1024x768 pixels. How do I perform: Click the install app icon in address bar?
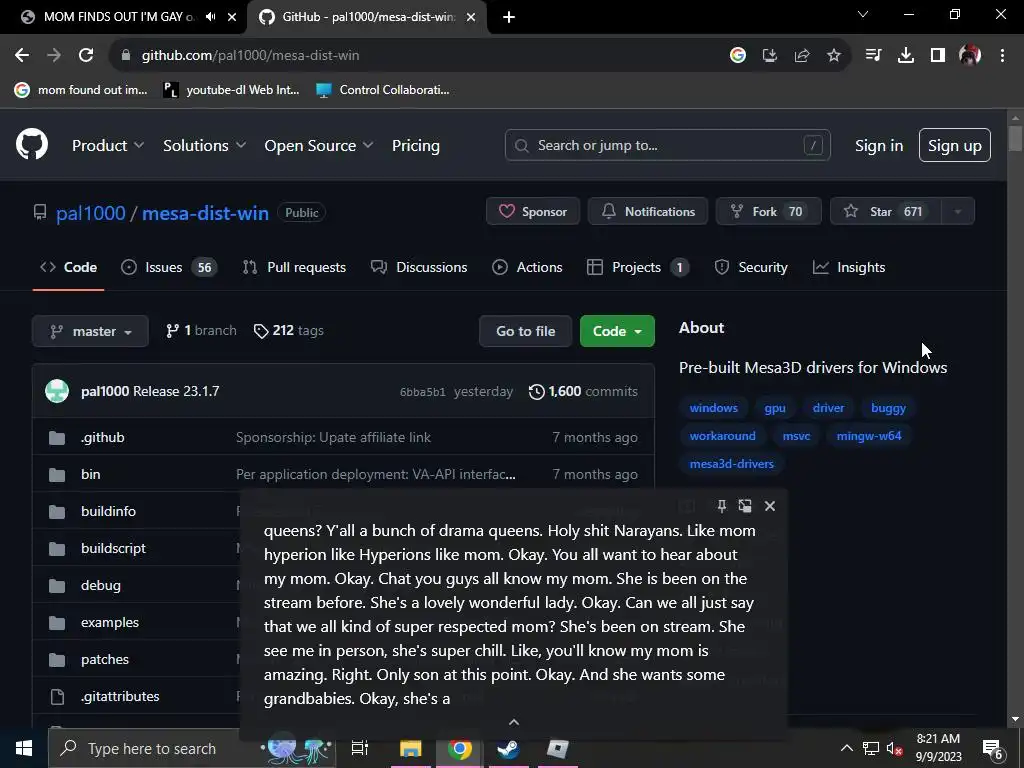click(x=770, y=56)
